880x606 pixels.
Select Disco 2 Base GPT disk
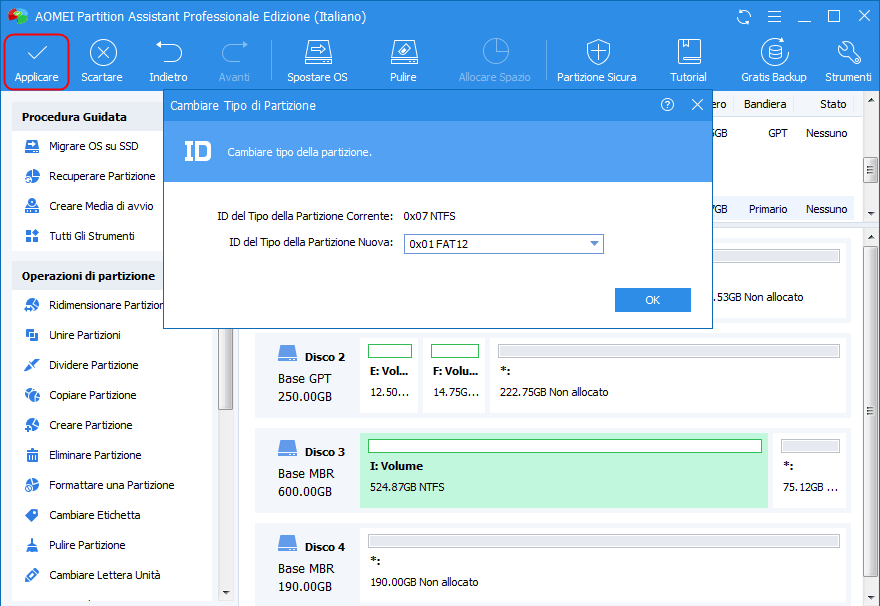click(x=307, y=375)
